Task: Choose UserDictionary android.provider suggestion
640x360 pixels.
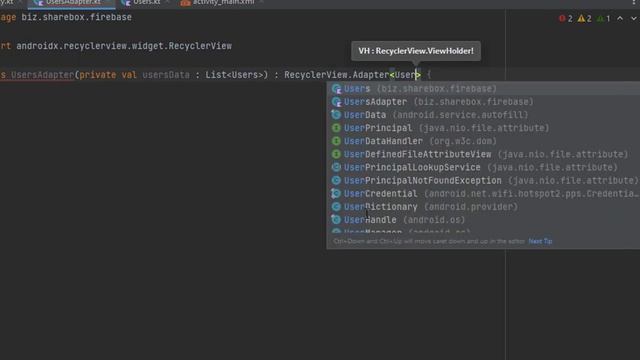Action: click(x=483, y=207)
